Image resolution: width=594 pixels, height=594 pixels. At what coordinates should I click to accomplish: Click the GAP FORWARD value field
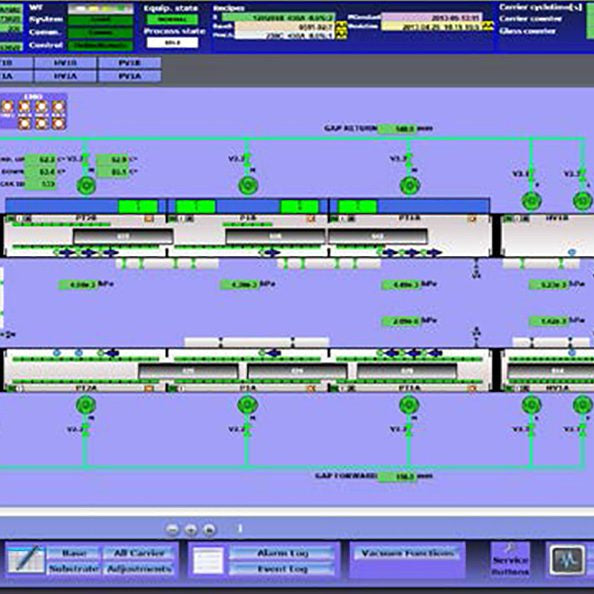coord(397,477)
